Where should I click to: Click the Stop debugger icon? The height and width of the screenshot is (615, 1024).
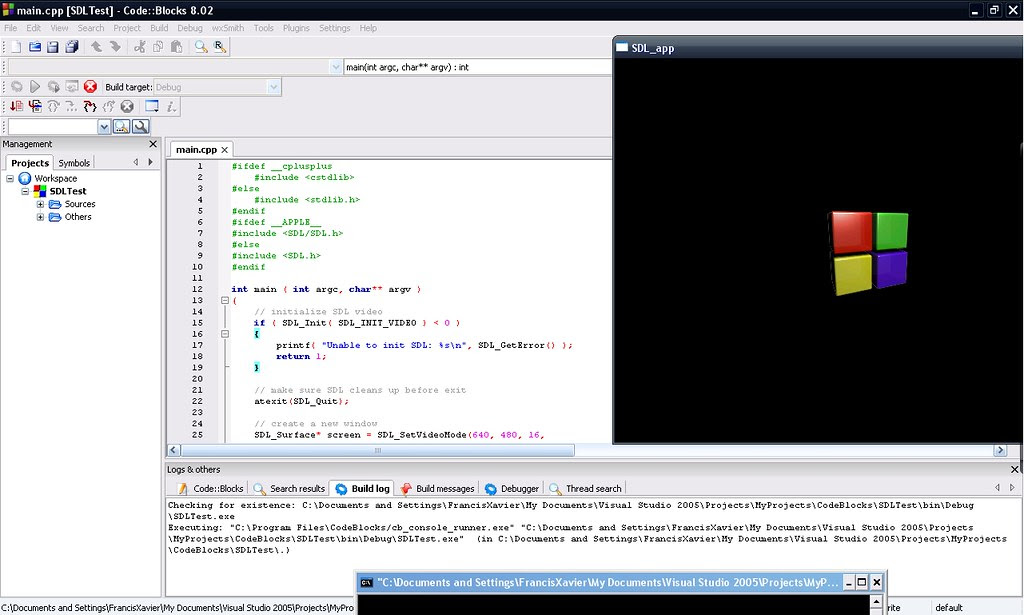coord(127,106)
